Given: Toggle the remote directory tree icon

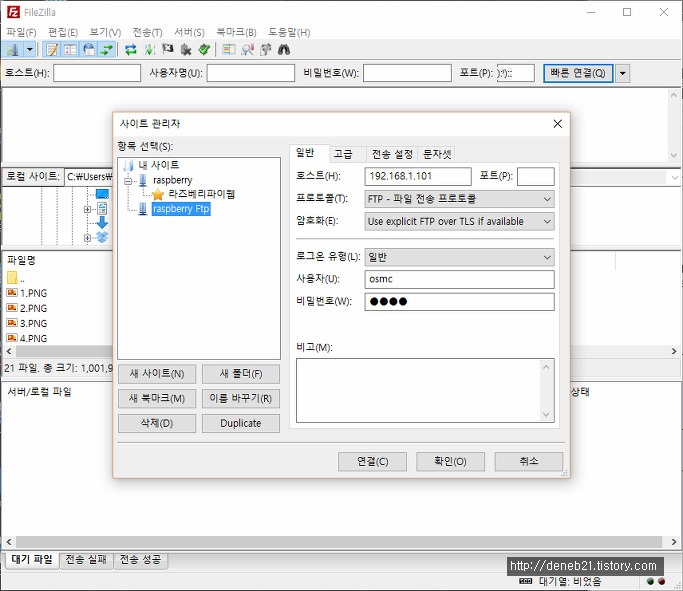Looking at the screenshot, I should coord(89,50).
